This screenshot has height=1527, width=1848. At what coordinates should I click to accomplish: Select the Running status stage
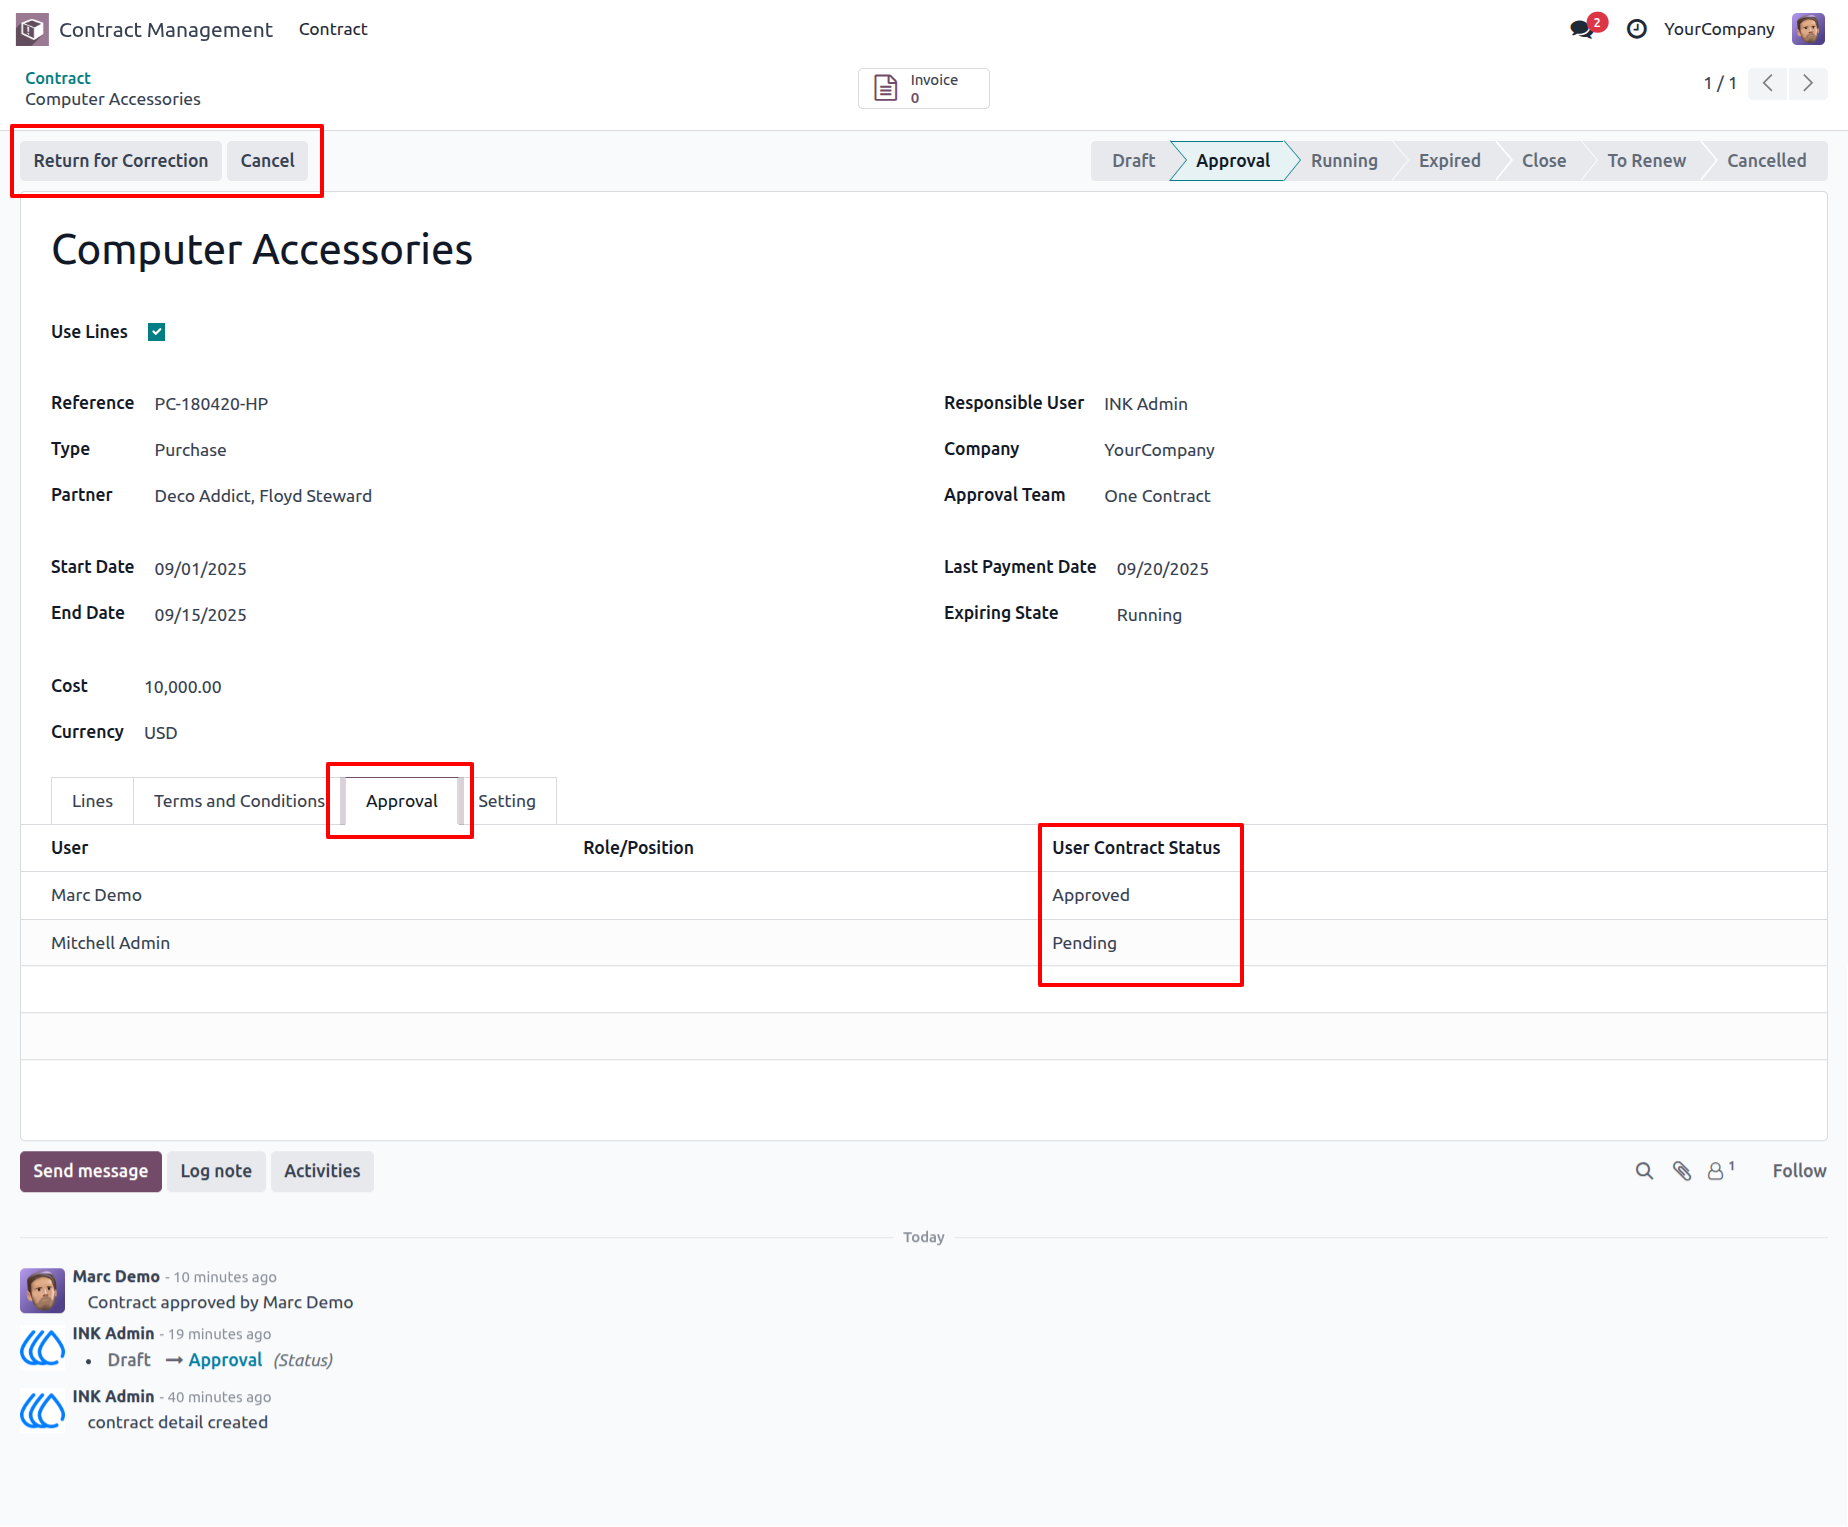(x=1344, y=161)
